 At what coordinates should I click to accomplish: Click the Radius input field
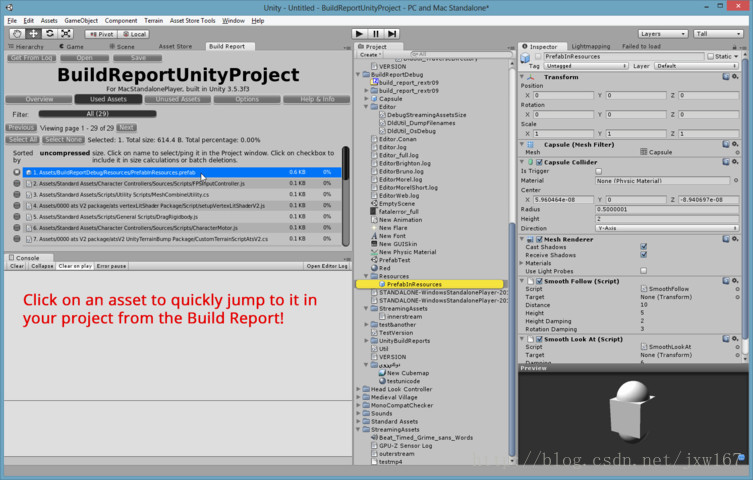(x=667, y=209)
